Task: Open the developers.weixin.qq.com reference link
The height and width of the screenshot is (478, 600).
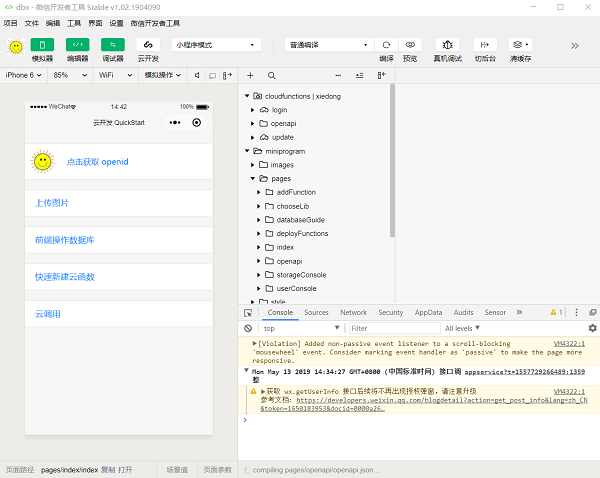Action: coord(424,404)
